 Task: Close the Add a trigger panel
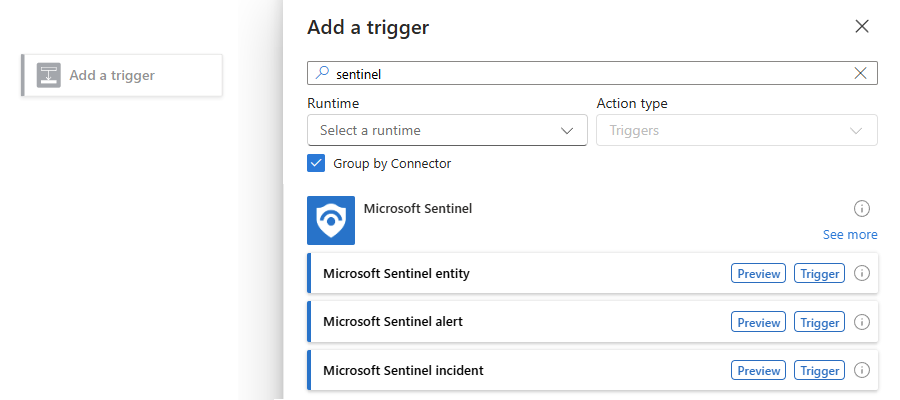coord(862,26)
